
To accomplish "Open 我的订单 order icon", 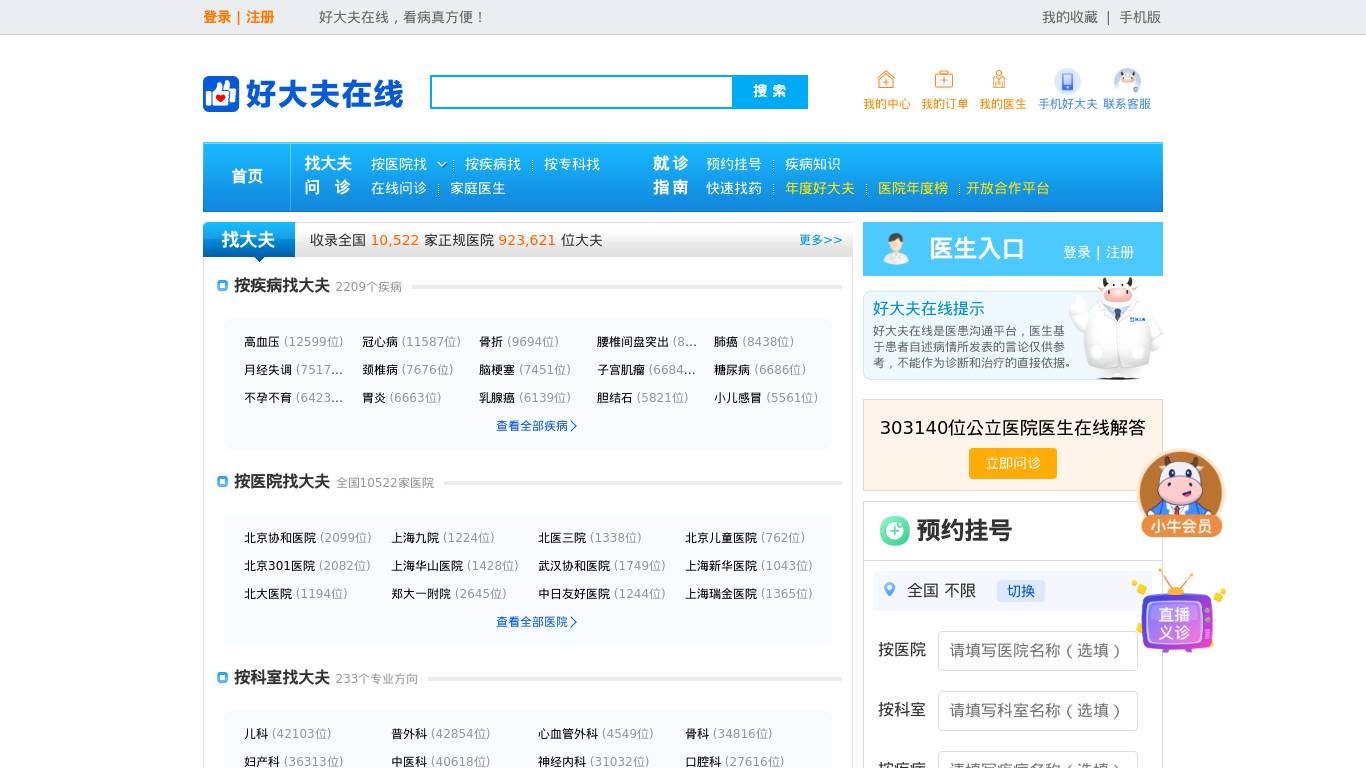I will tap(944, 80).
